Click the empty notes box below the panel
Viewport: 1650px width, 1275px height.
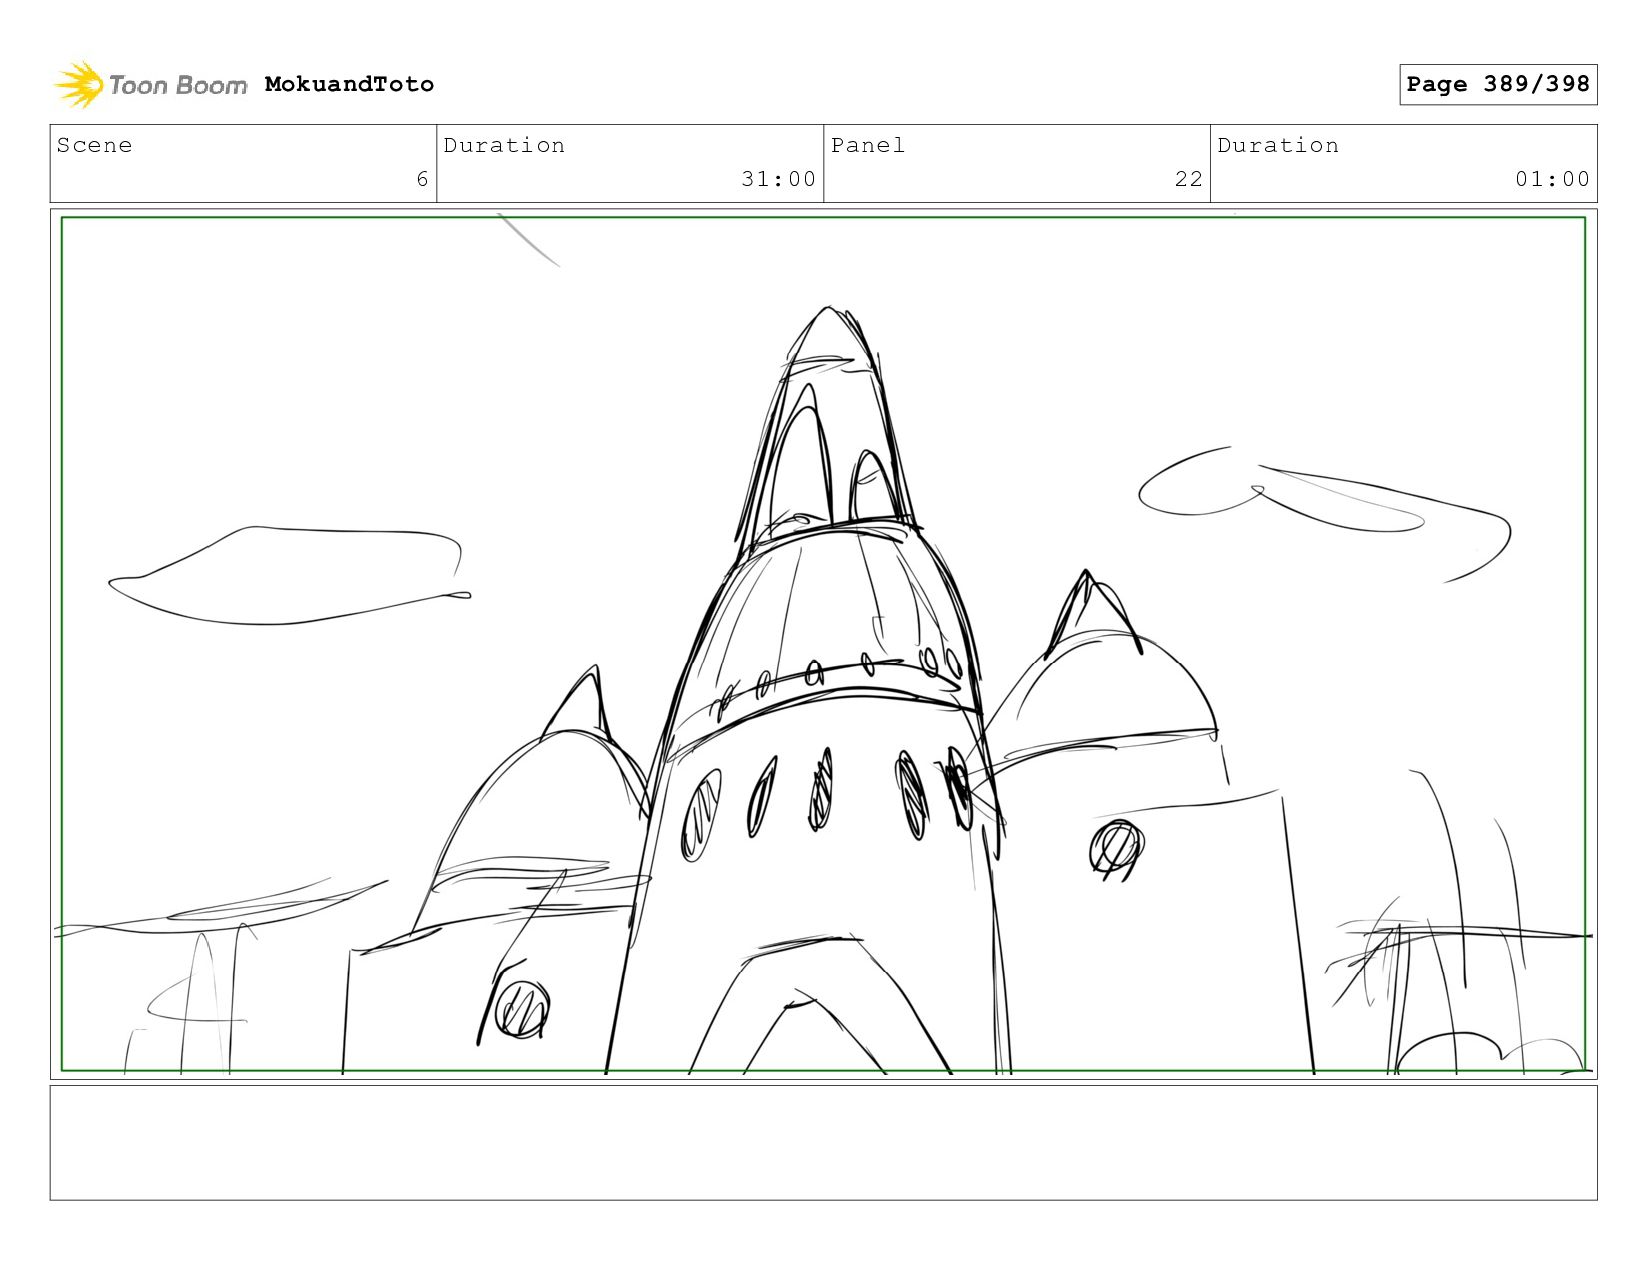click(x=824, y=1143)
